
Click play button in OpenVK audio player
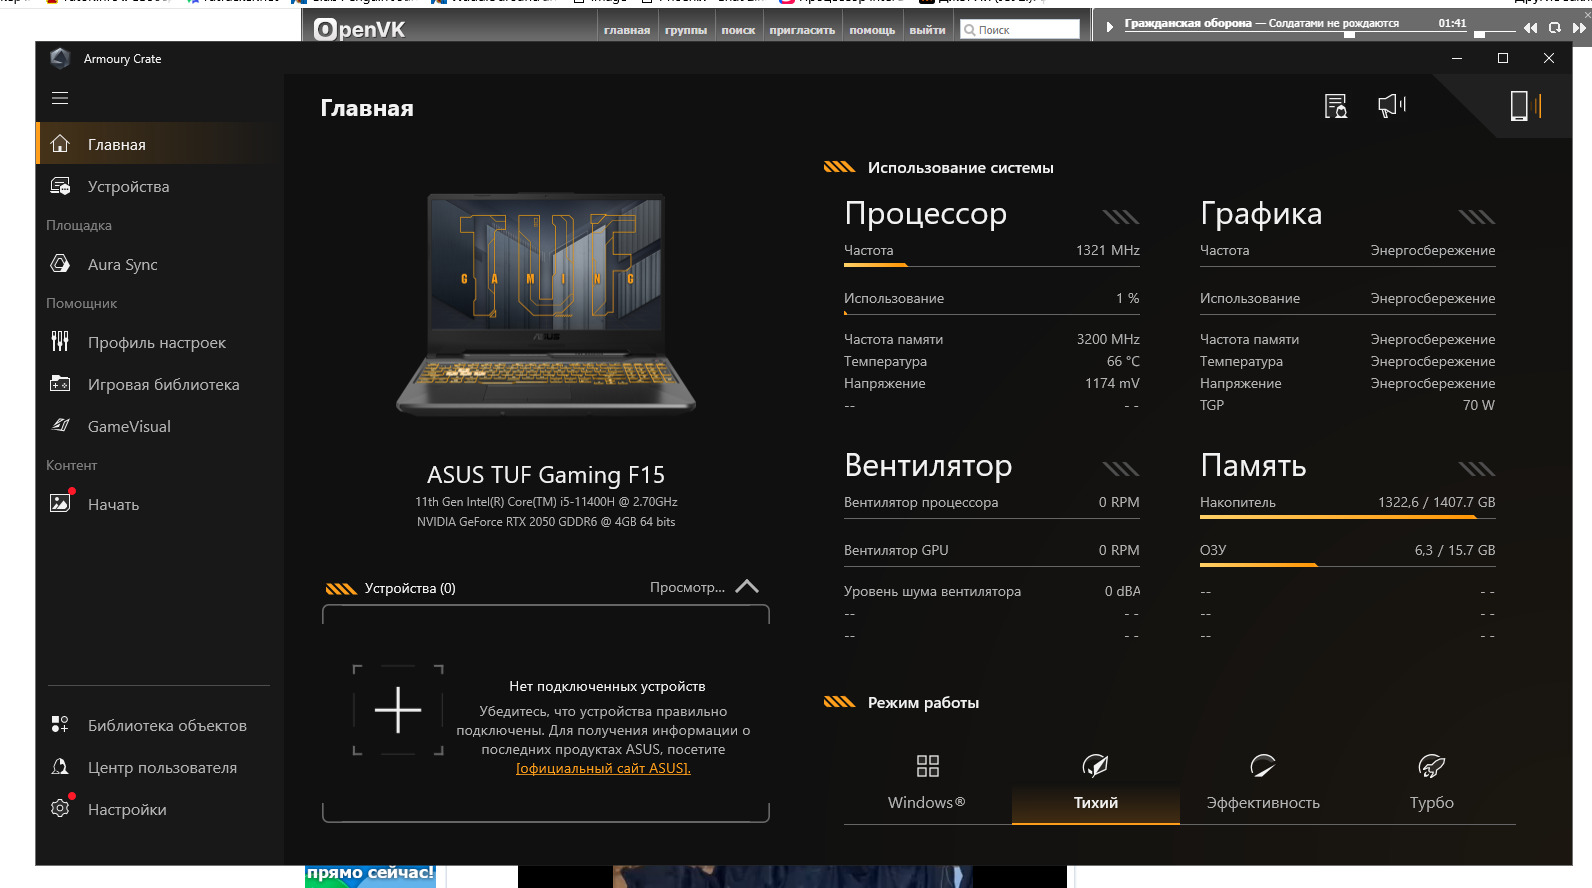click(1109, 27)
